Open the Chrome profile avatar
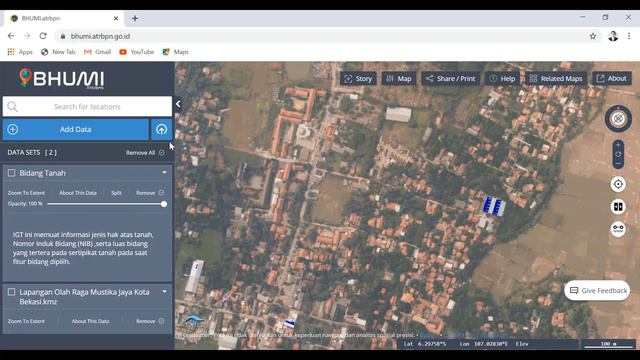Screen dimensions: 640x360 [x=613, y=36]
